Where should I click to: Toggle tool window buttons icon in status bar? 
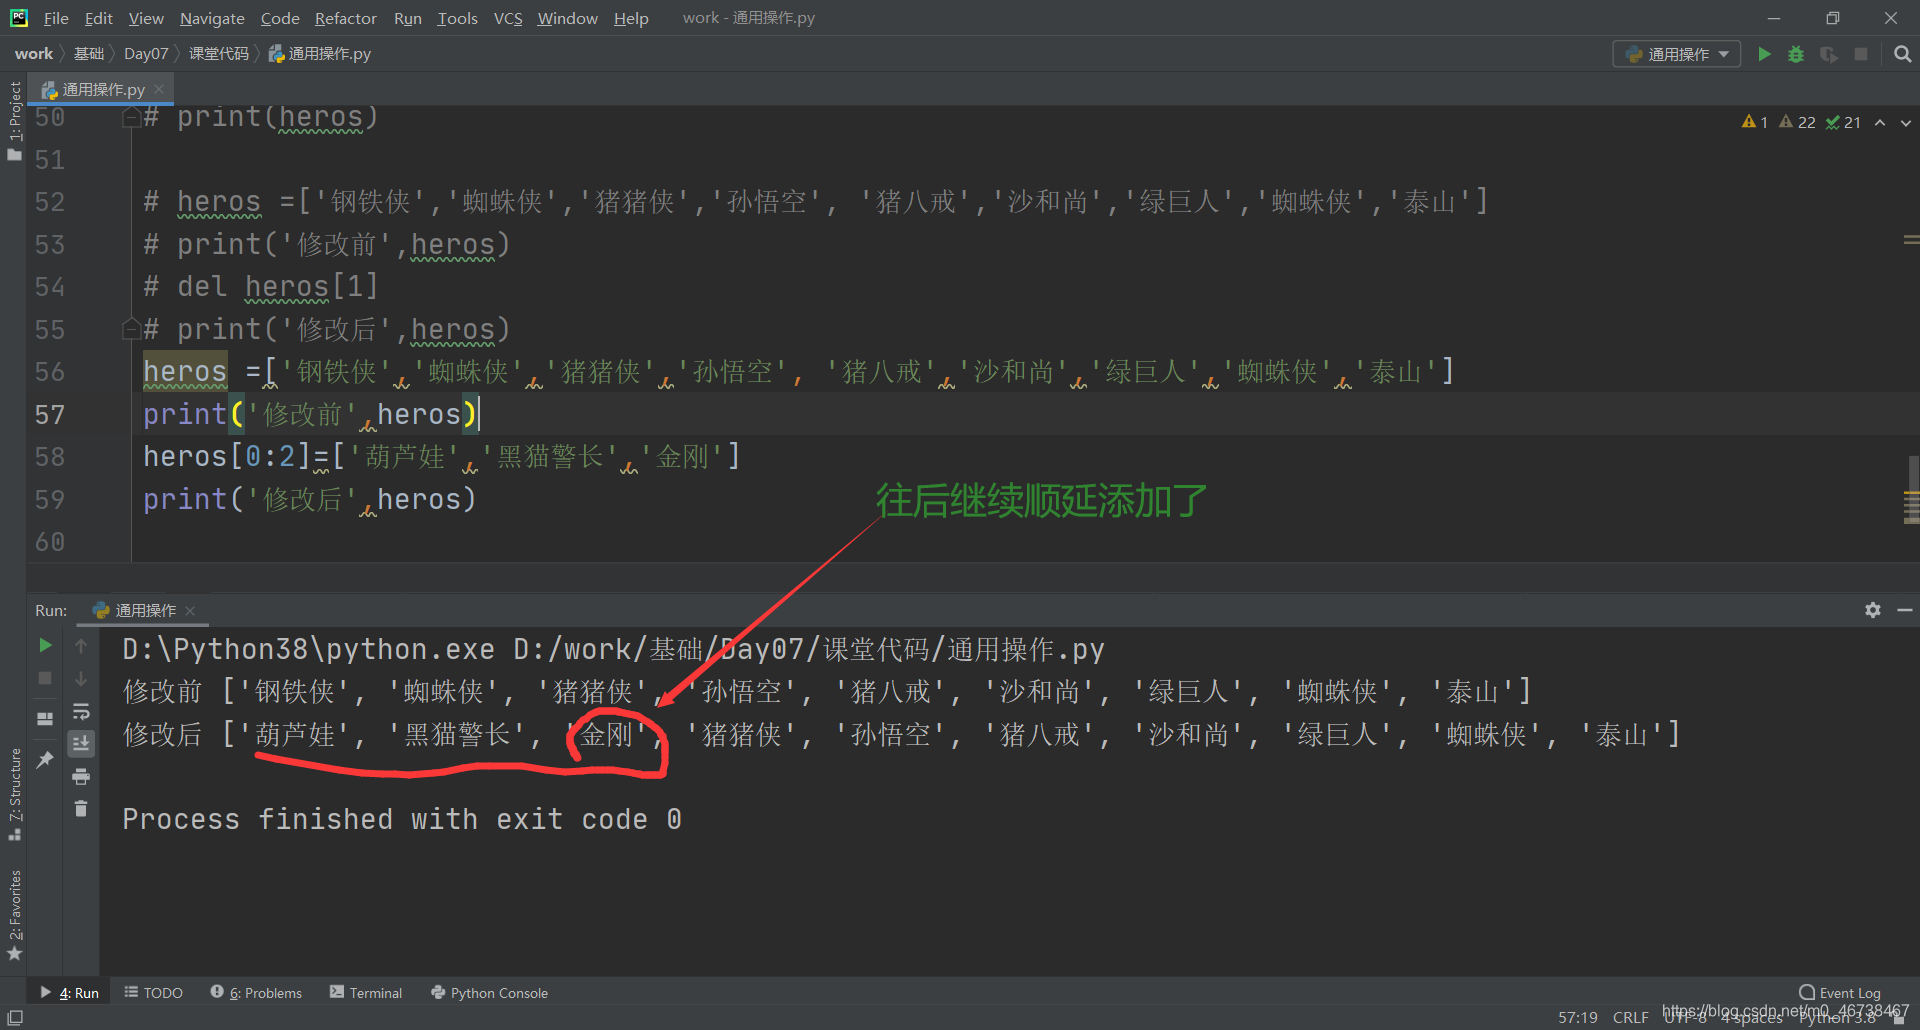pyautogui.click(x=15, y=1017)
